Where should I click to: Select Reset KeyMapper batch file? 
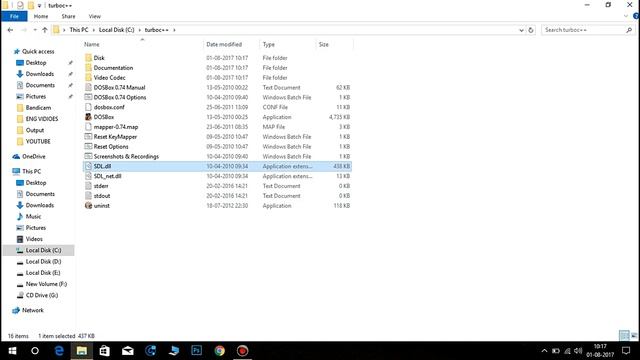tap(115, 137)
